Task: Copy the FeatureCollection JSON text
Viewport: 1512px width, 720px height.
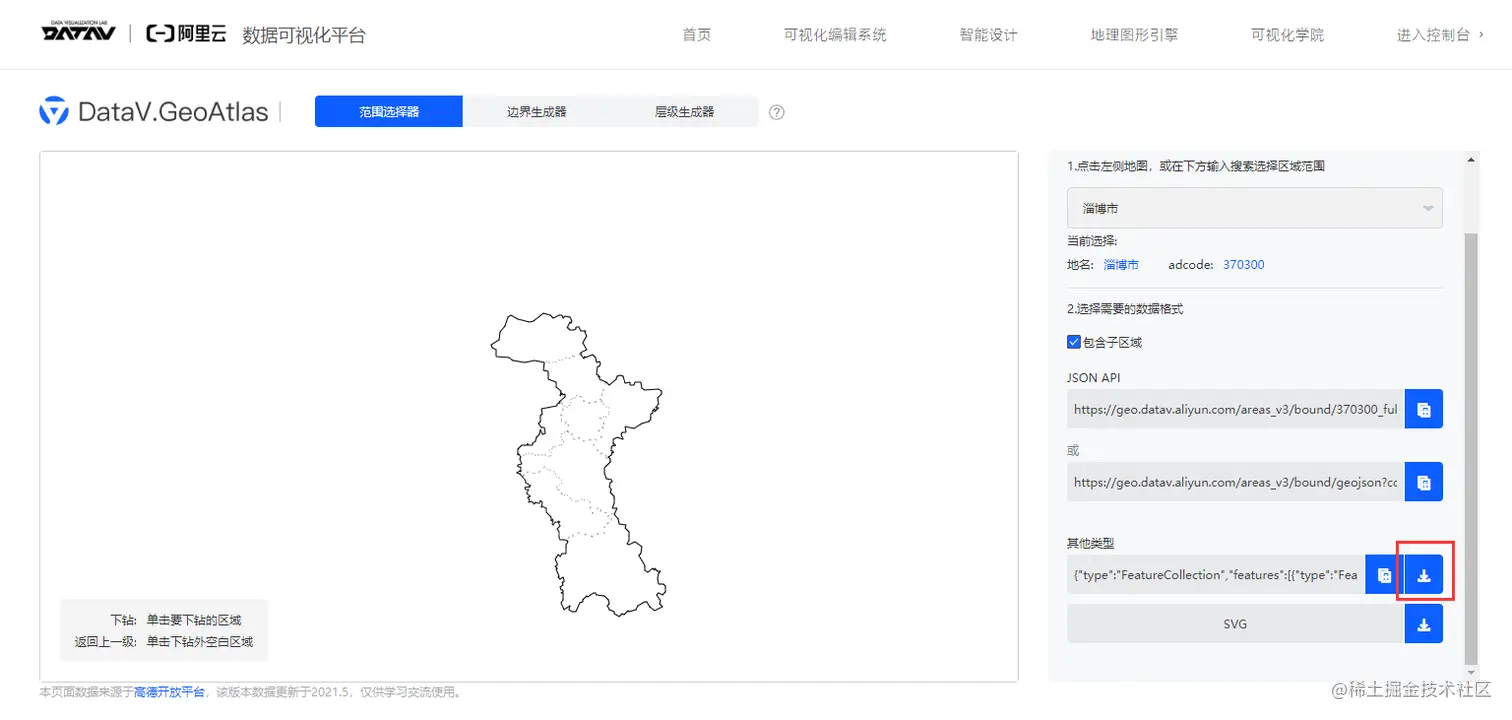Action: (1384, 575)
